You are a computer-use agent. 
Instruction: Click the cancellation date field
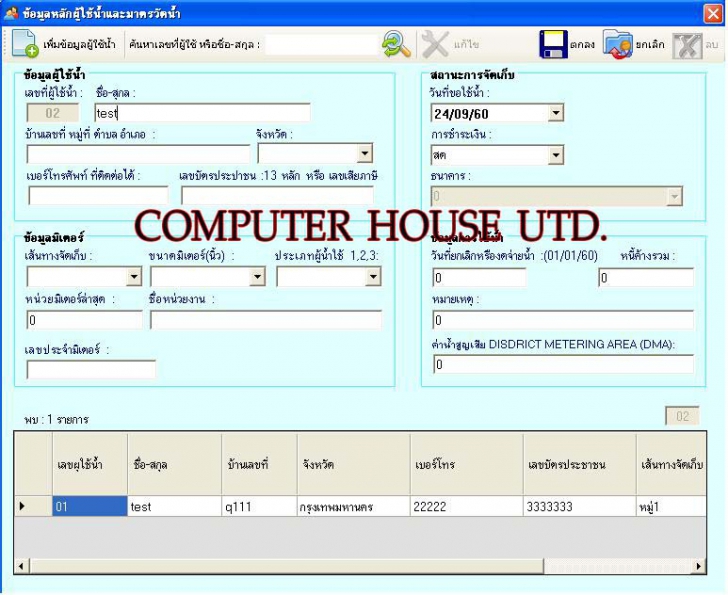(x=479, y=278)
